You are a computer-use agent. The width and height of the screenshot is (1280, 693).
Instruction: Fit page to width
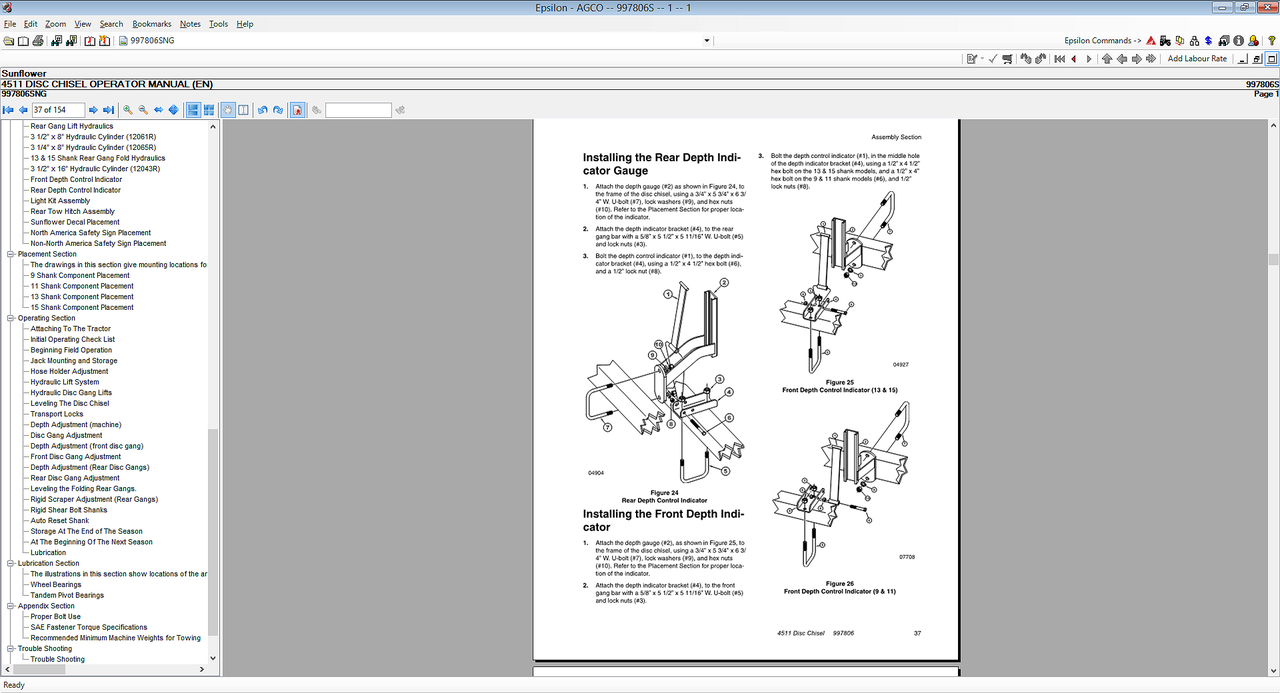[158, 110]
